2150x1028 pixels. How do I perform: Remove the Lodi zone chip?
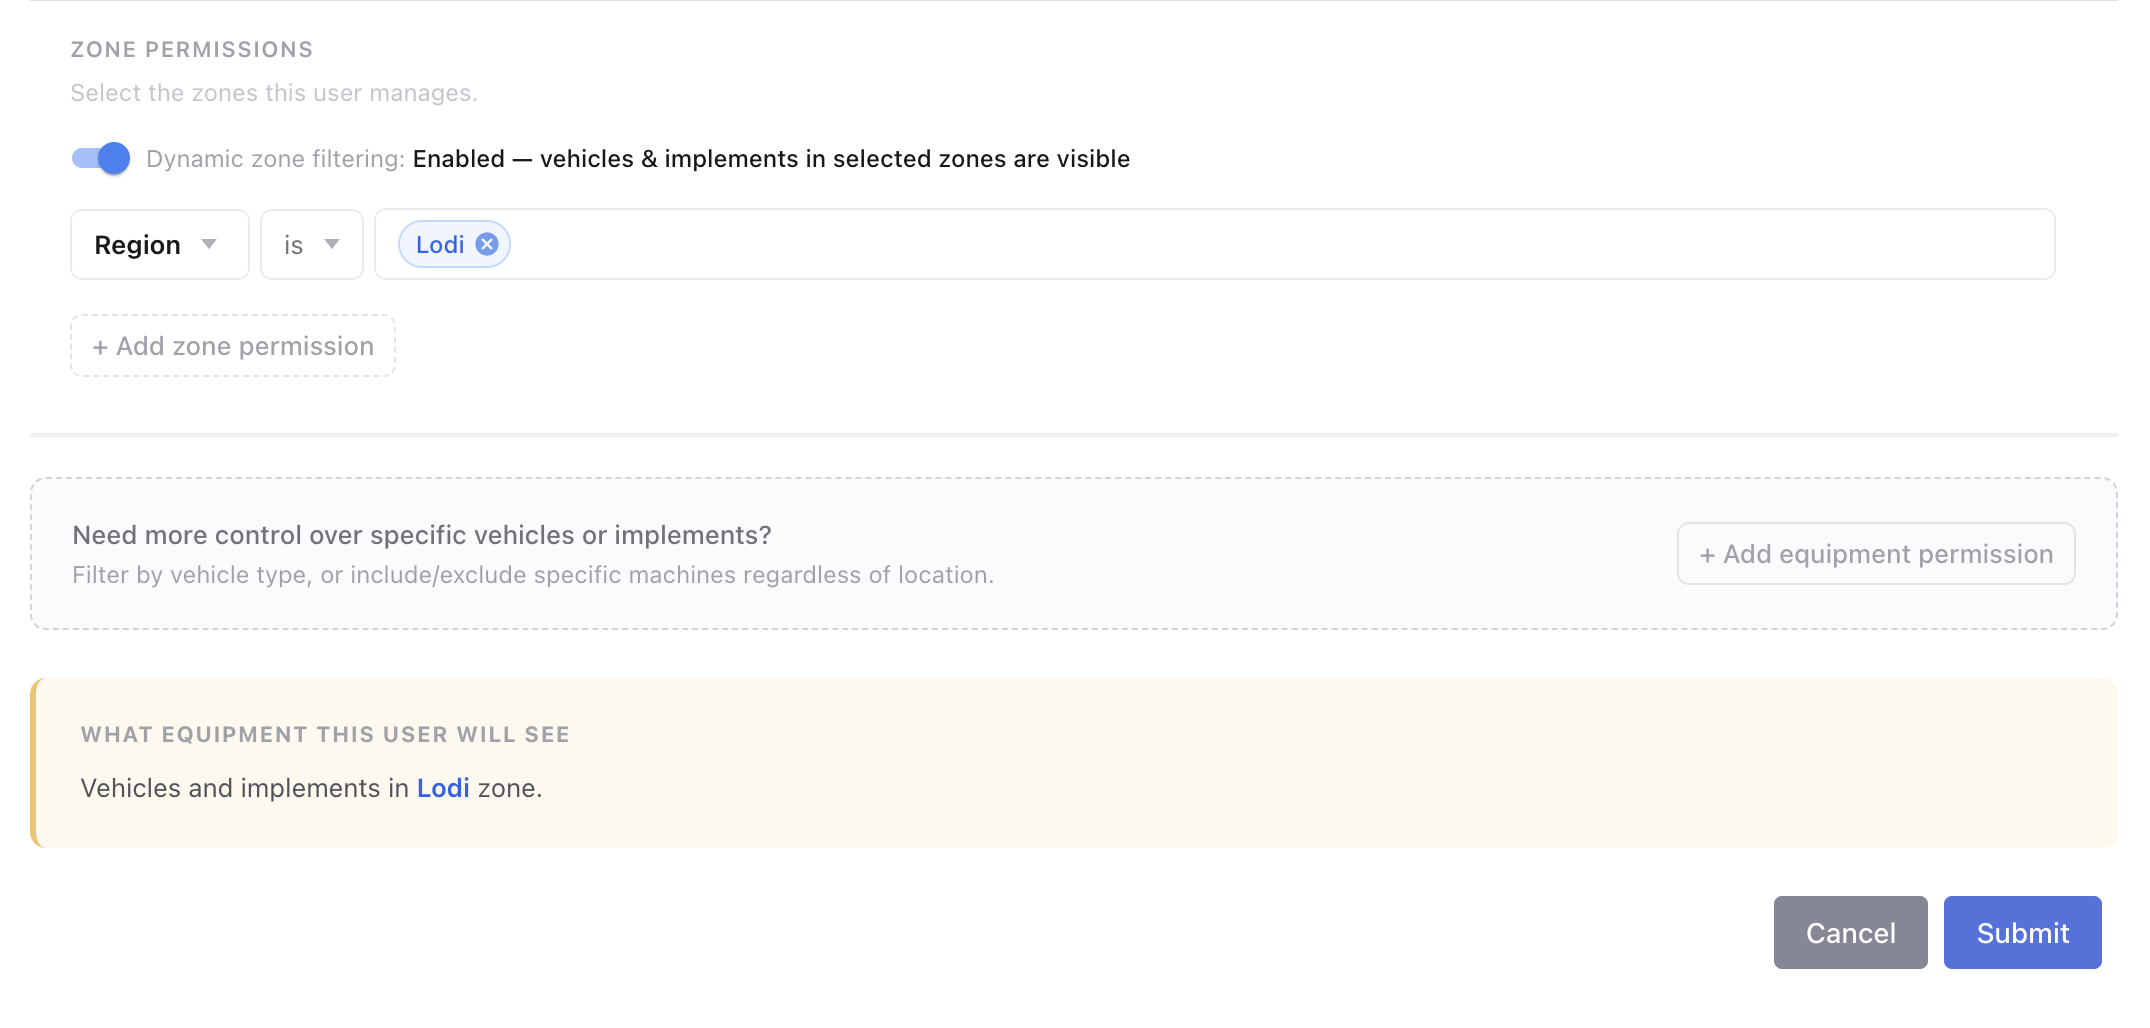pos(487,244)
